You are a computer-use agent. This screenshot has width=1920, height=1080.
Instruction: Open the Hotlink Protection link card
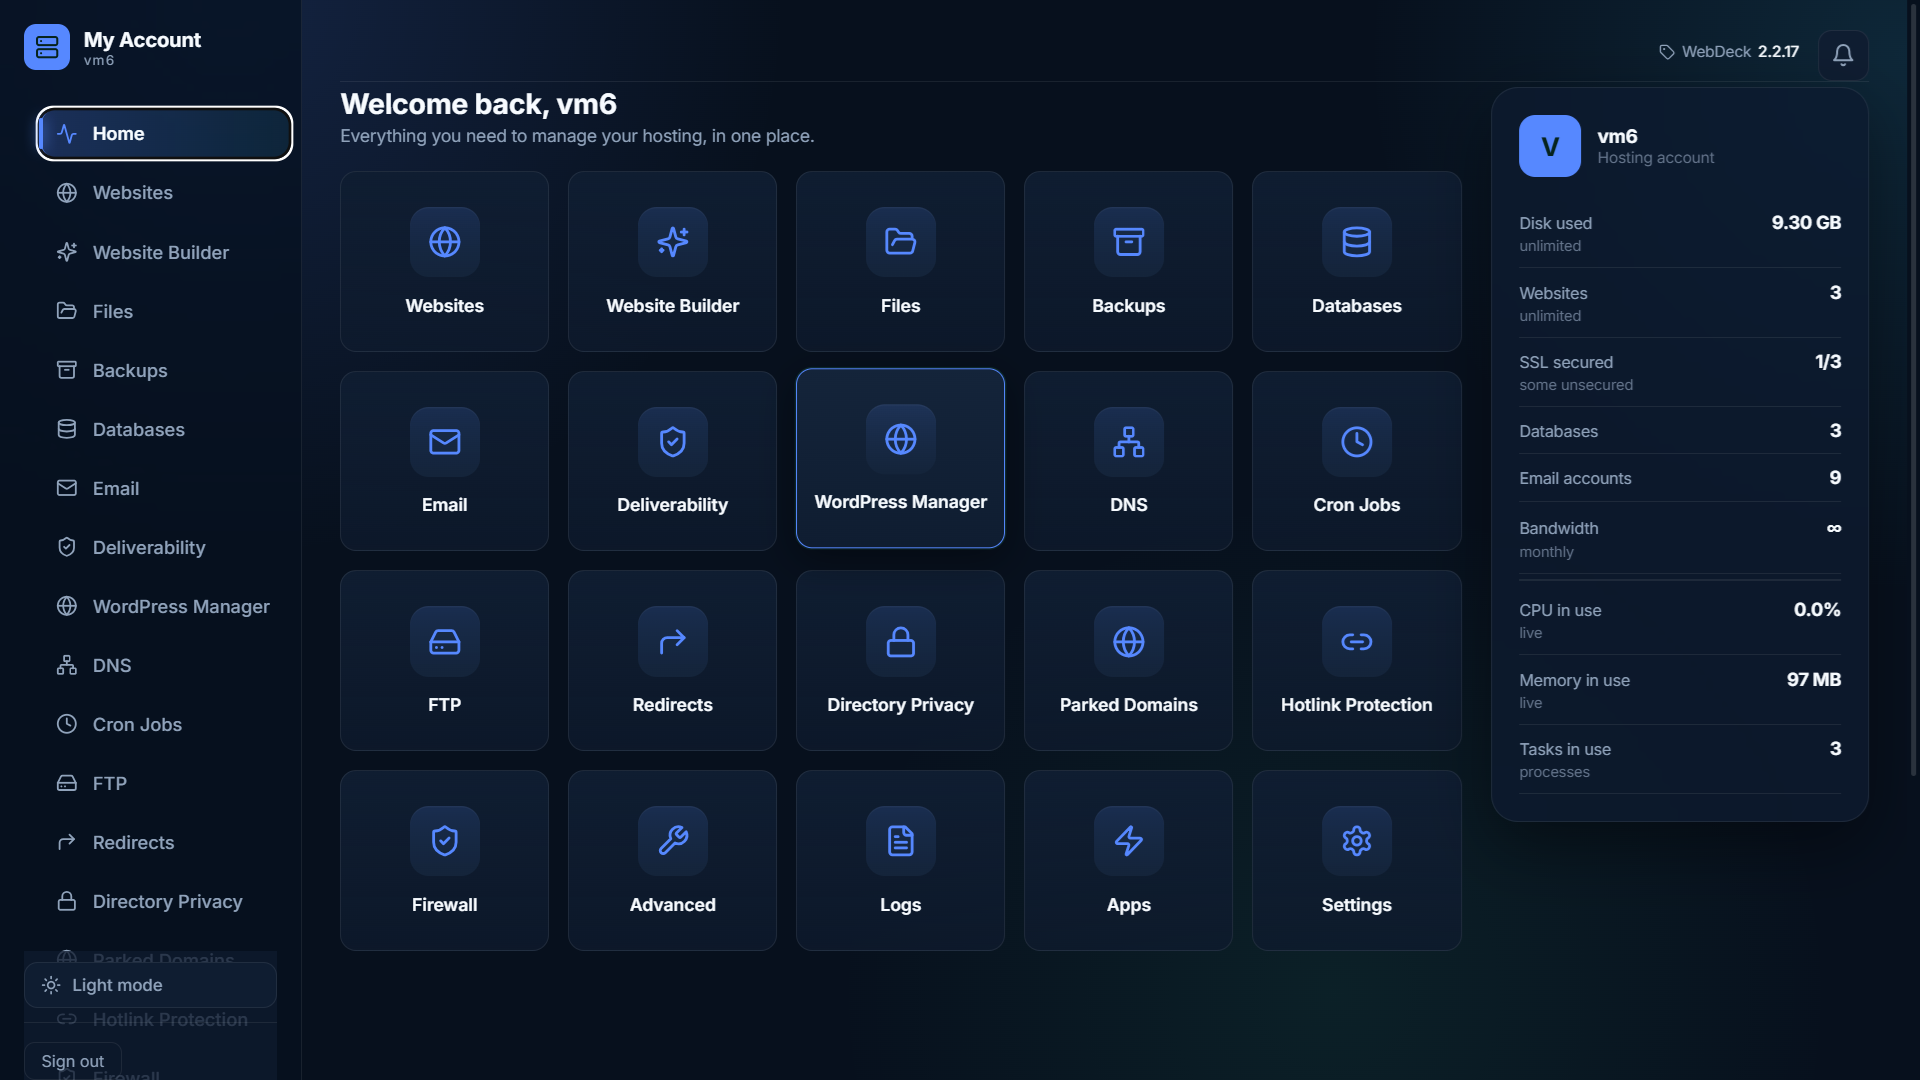[1356, 660]
